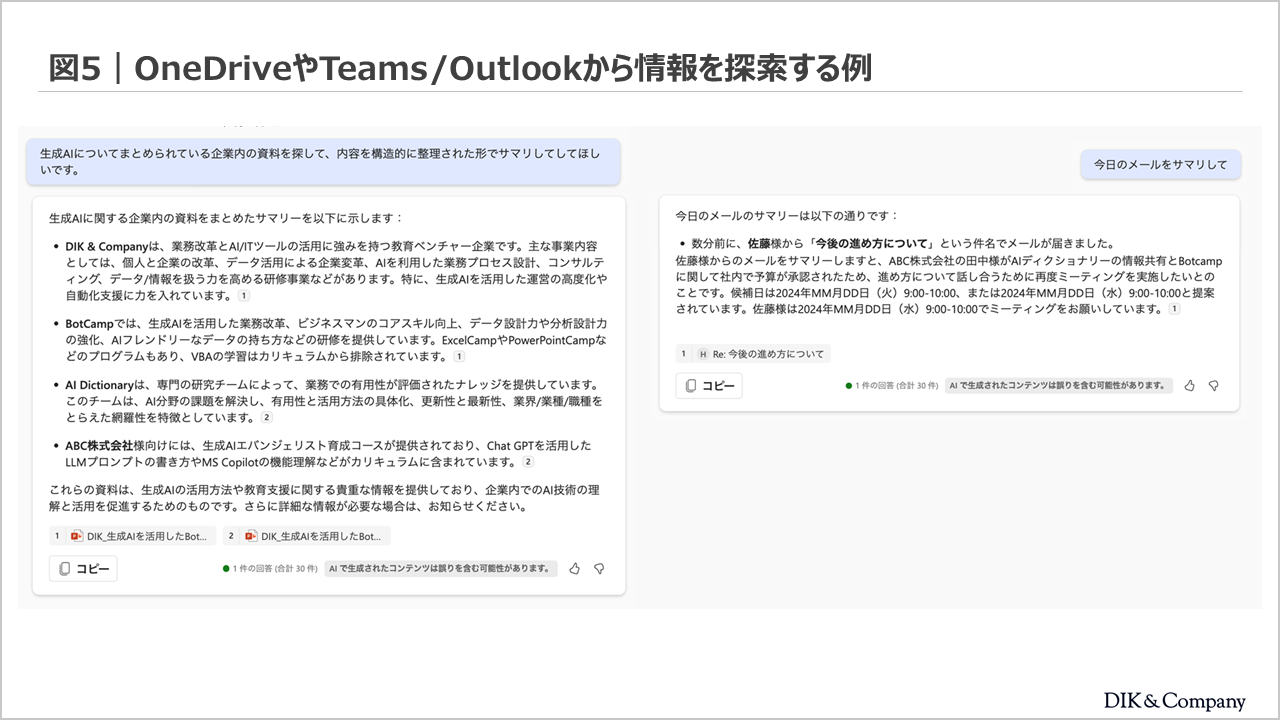Click PowerPoint file icon of second reference
Viewport: 1280px width, 720px height.
click(251, 536)
